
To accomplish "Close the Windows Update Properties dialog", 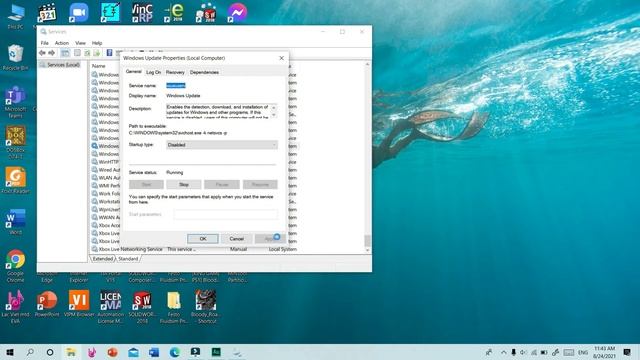I will (x=281, y=58).
